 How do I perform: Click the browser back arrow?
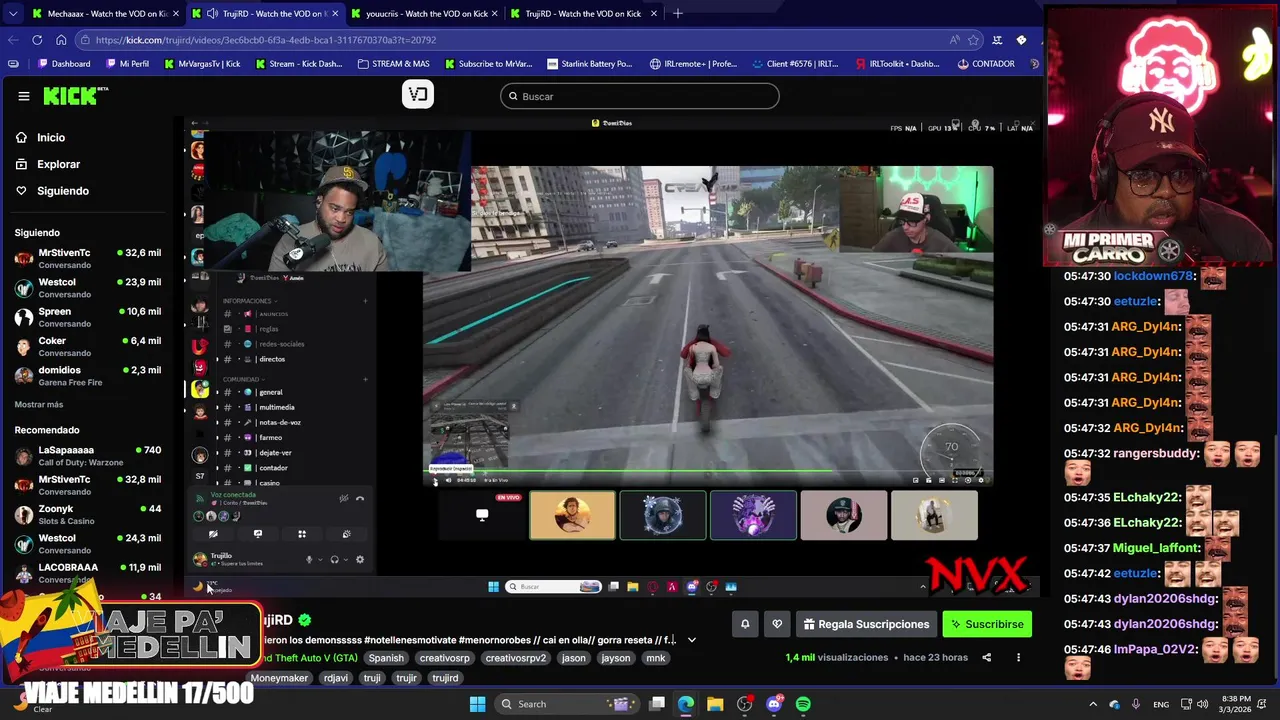coord(13,40)
